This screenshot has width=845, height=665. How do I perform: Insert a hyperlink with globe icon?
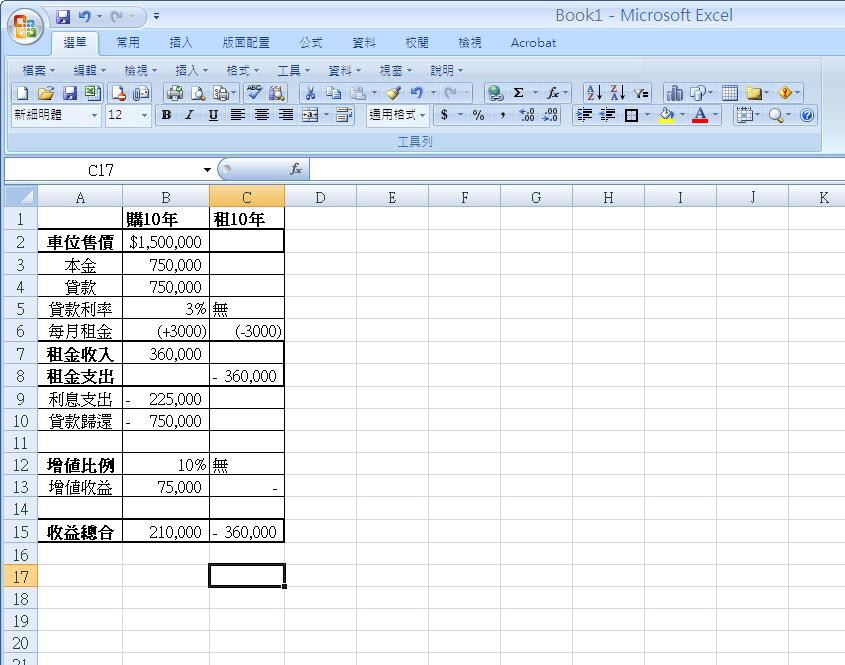(495, 93)
